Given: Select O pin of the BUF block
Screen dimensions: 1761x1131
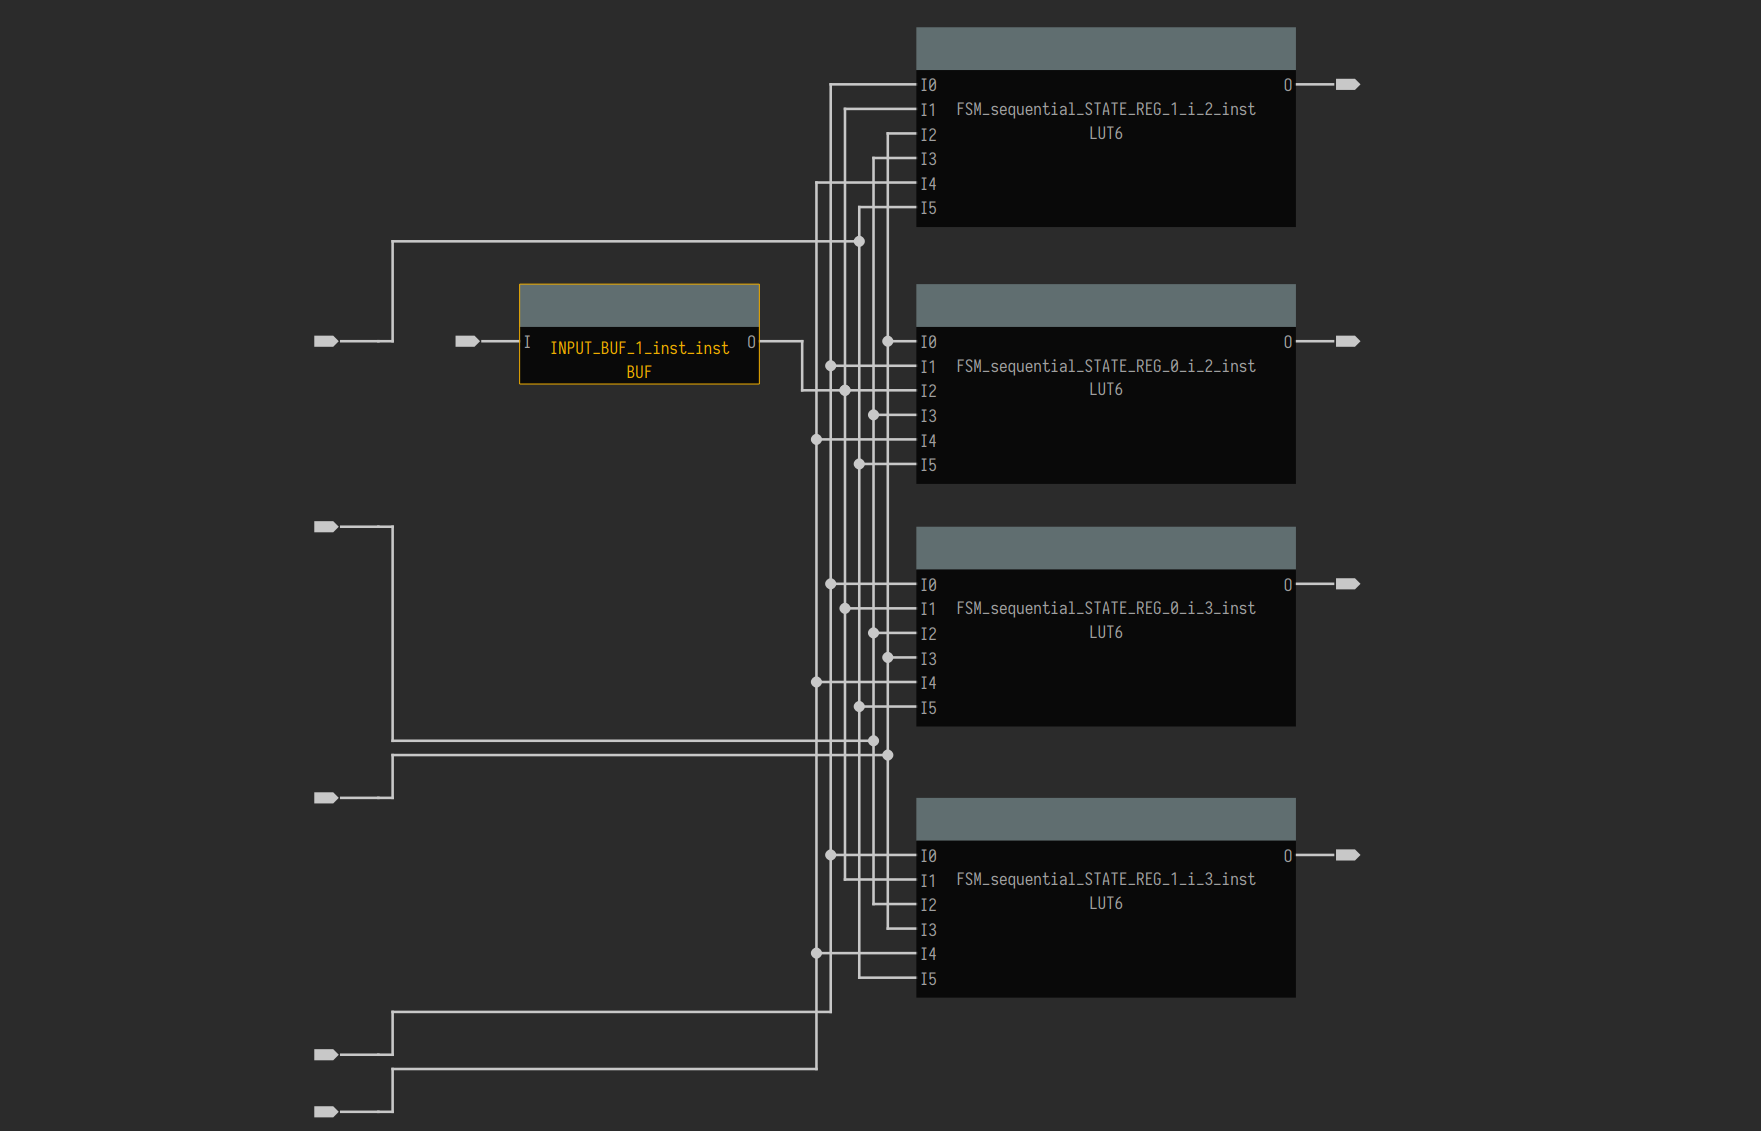Looking at the screenshot, I should pyautogui.click(x=751, y=342).
